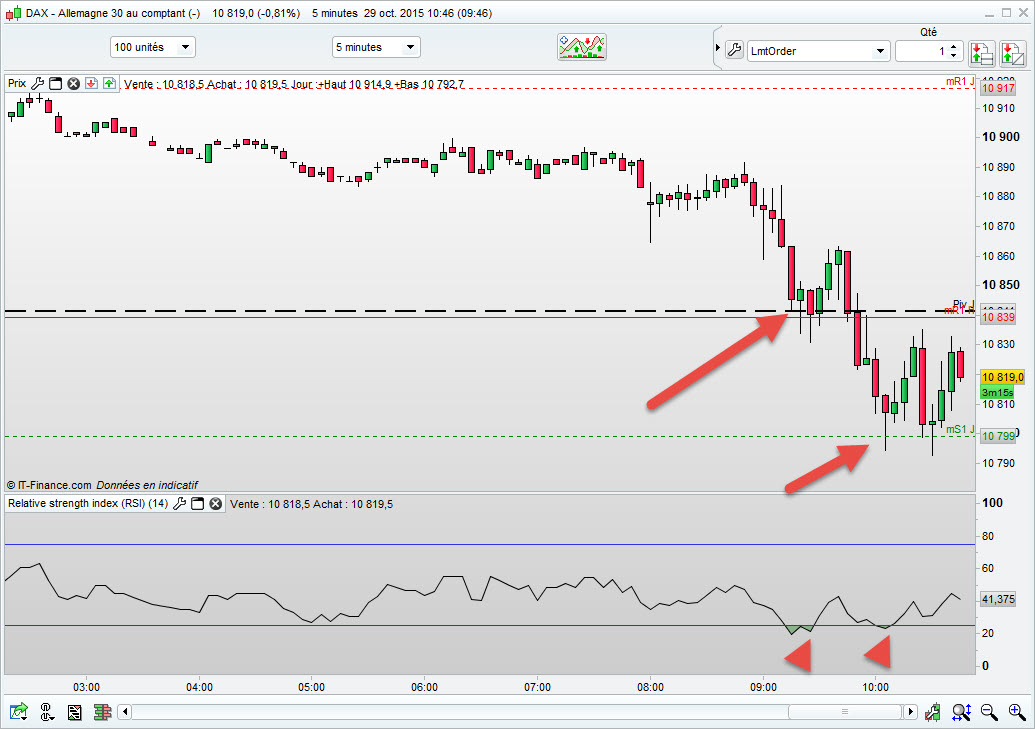Maximize the Prix price panel
Image resolution: width=1035 pixels, height=729 pixels.
coord(56,83)
